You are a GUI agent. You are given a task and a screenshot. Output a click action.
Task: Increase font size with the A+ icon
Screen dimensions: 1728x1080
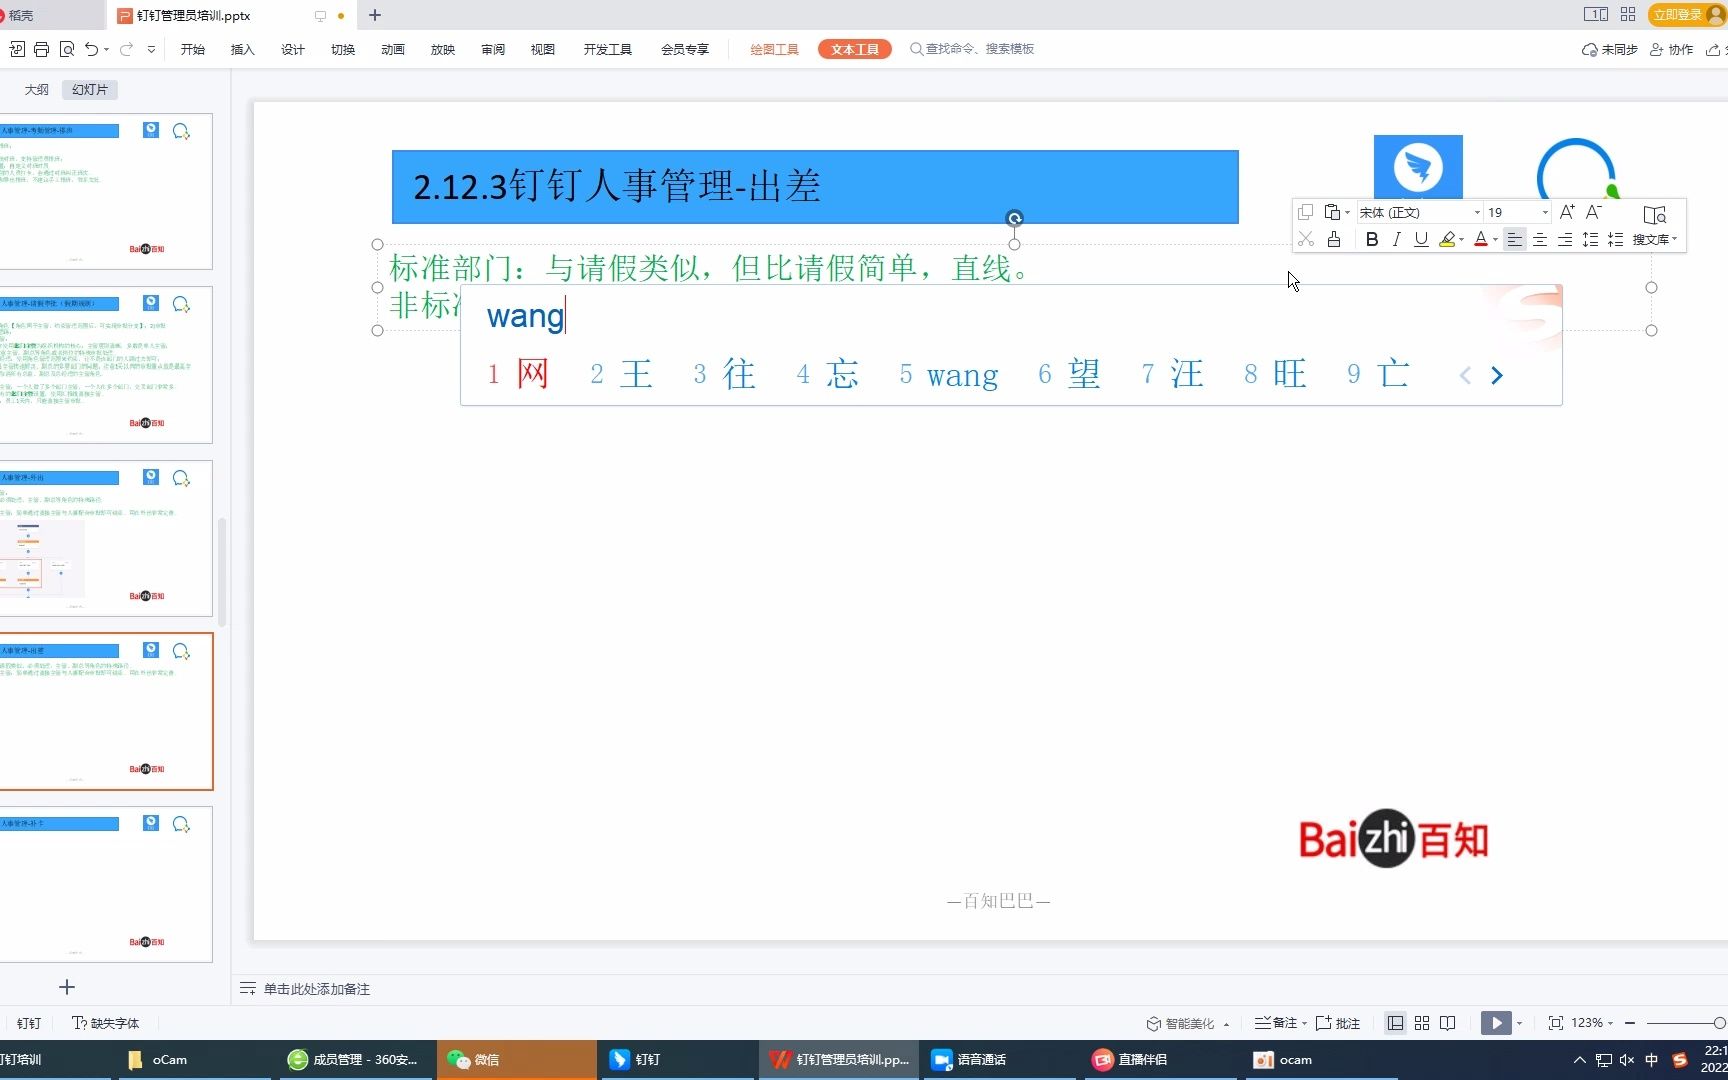pos(1567,212)
